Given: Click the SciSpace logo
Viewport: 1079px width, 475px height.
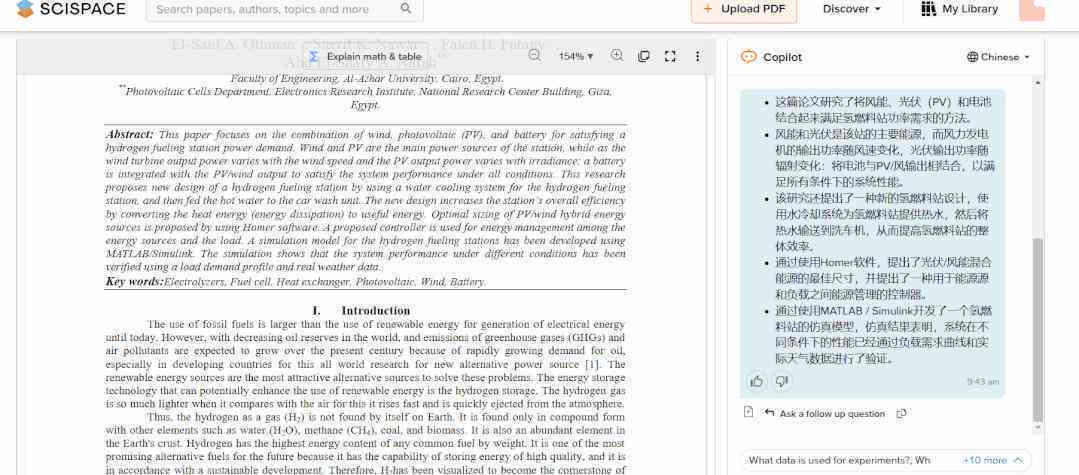Looking at the screenshot, I should tap(71, 9).
